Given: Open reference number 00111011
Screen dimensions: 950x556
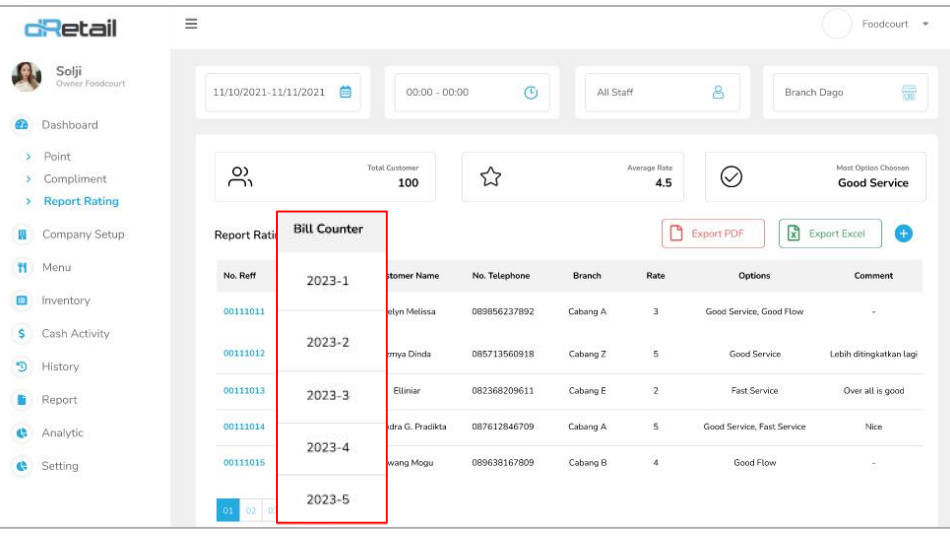Looking at the screenshot, I should click(244, 312).
